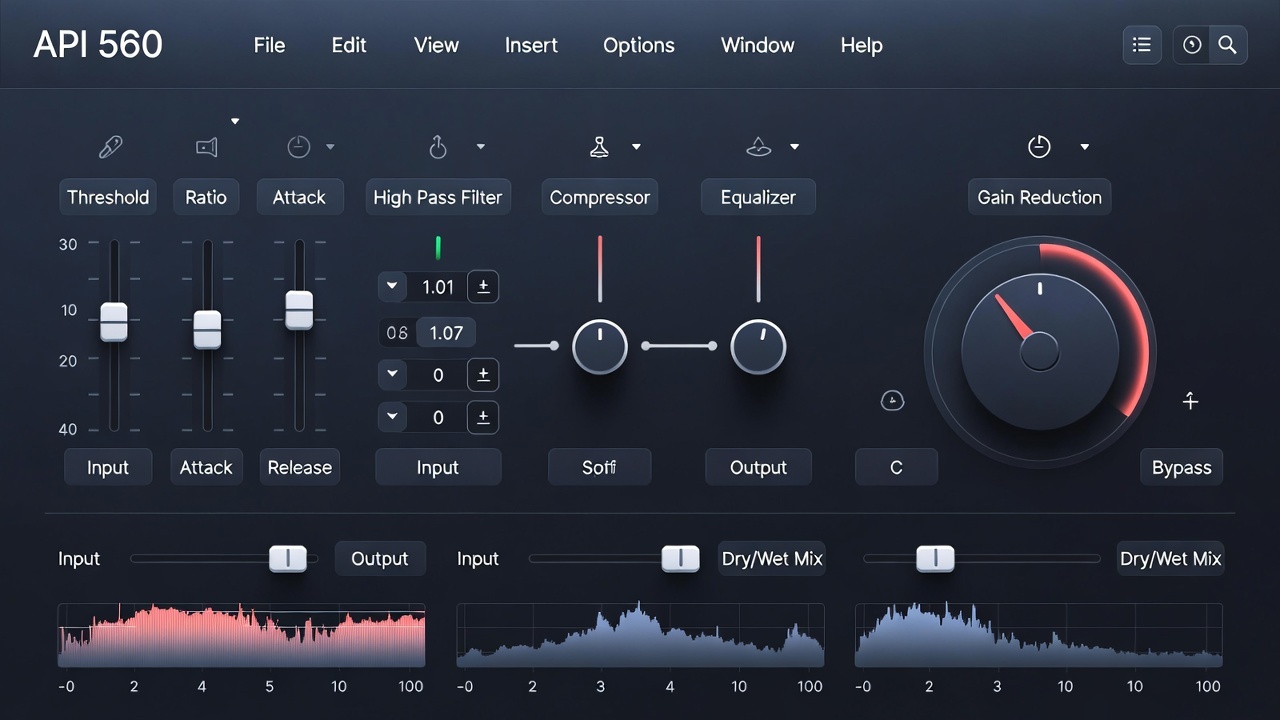This screenshot has height=720, width=1280.
Task: Toggle the Soft button under the compressor knob
Action: tap(599, 467)
